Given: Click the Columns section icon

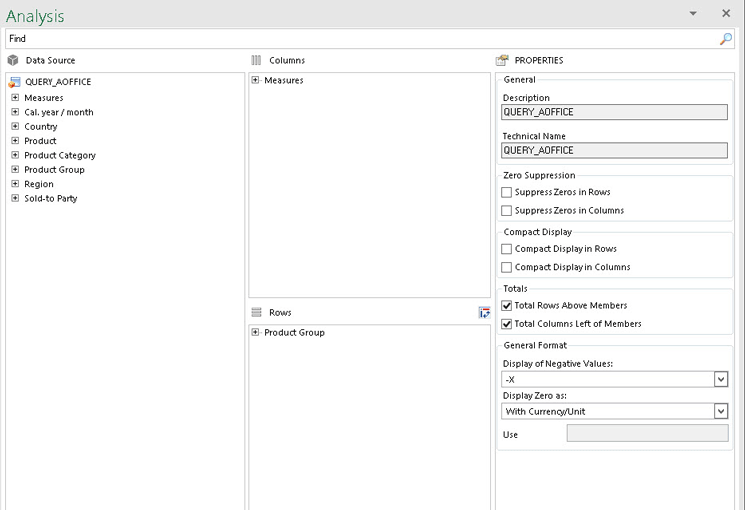Looking at the screenshot, I should coord(256,60).
